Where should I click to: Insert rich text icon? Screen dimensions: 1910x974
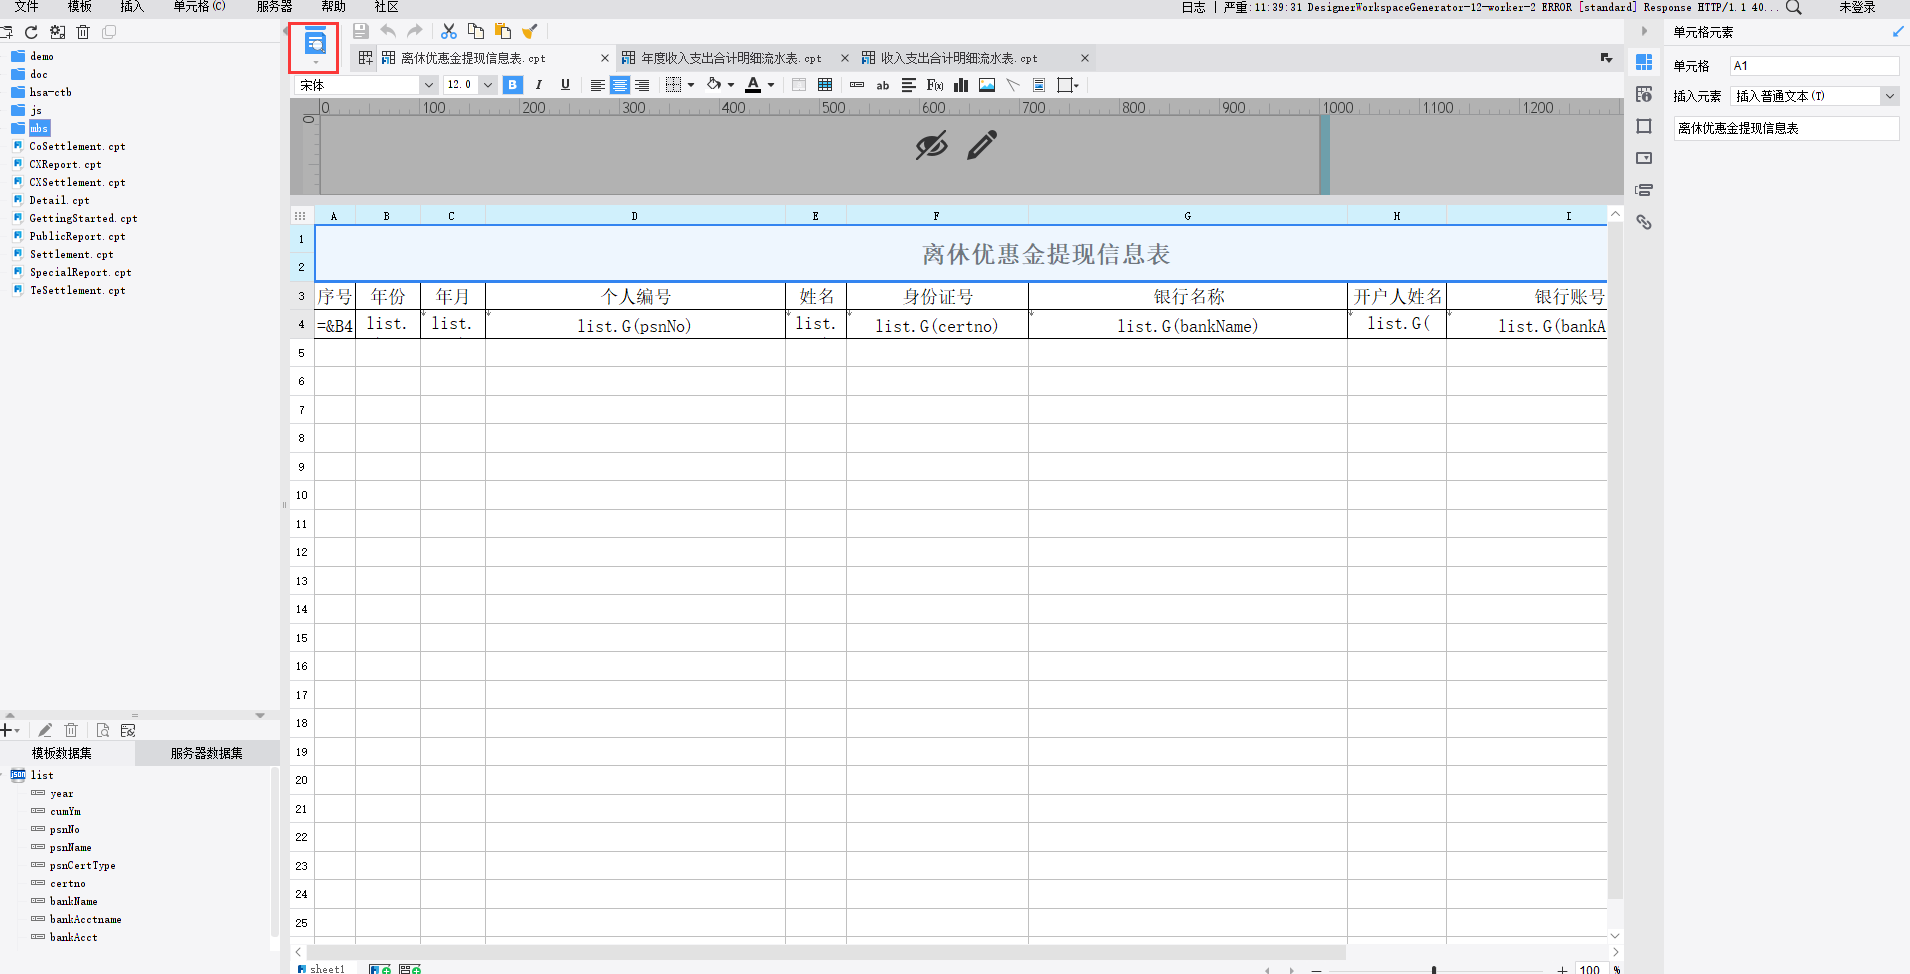909,85
